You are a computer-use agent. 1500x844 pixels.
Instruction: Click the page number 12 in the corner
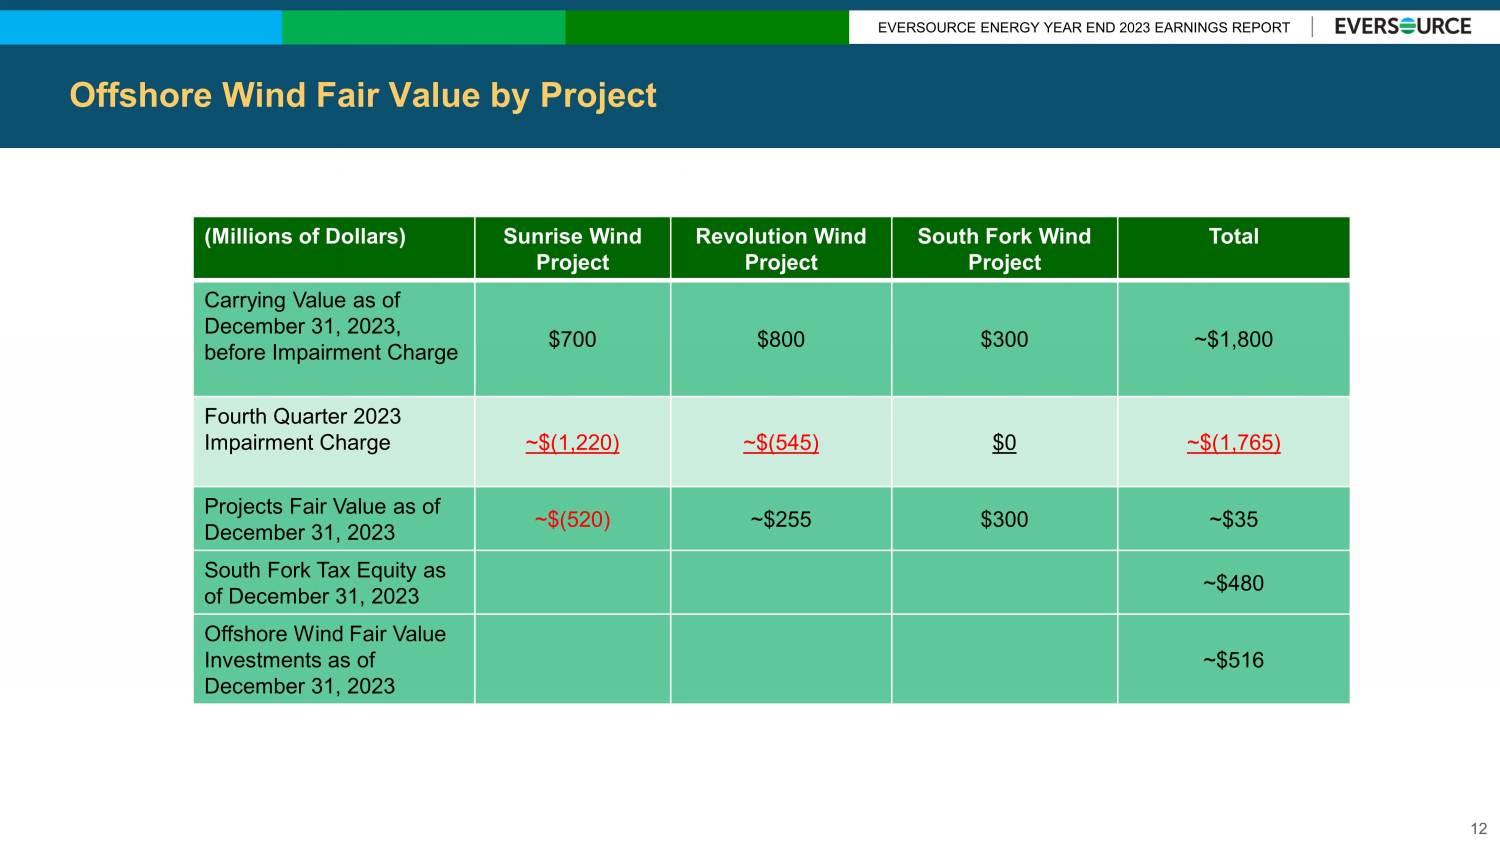point(1478,829)
